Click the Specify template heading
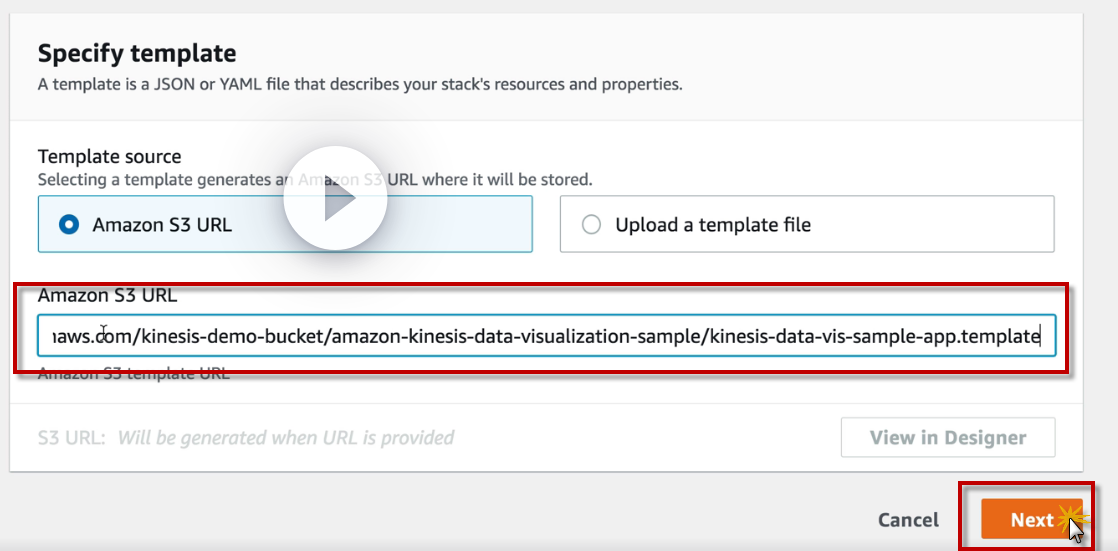 [137, 53]
